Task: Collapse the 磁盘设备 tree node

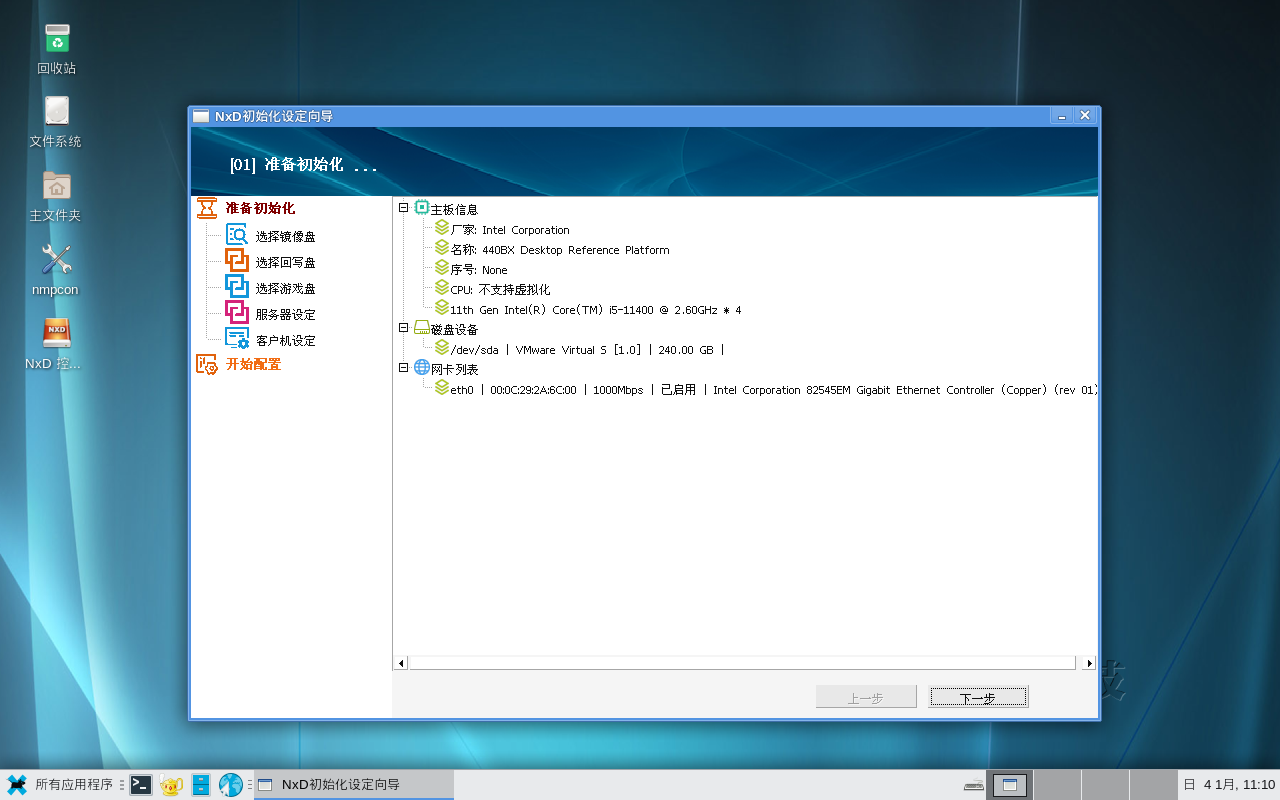Action: point(404,328)
